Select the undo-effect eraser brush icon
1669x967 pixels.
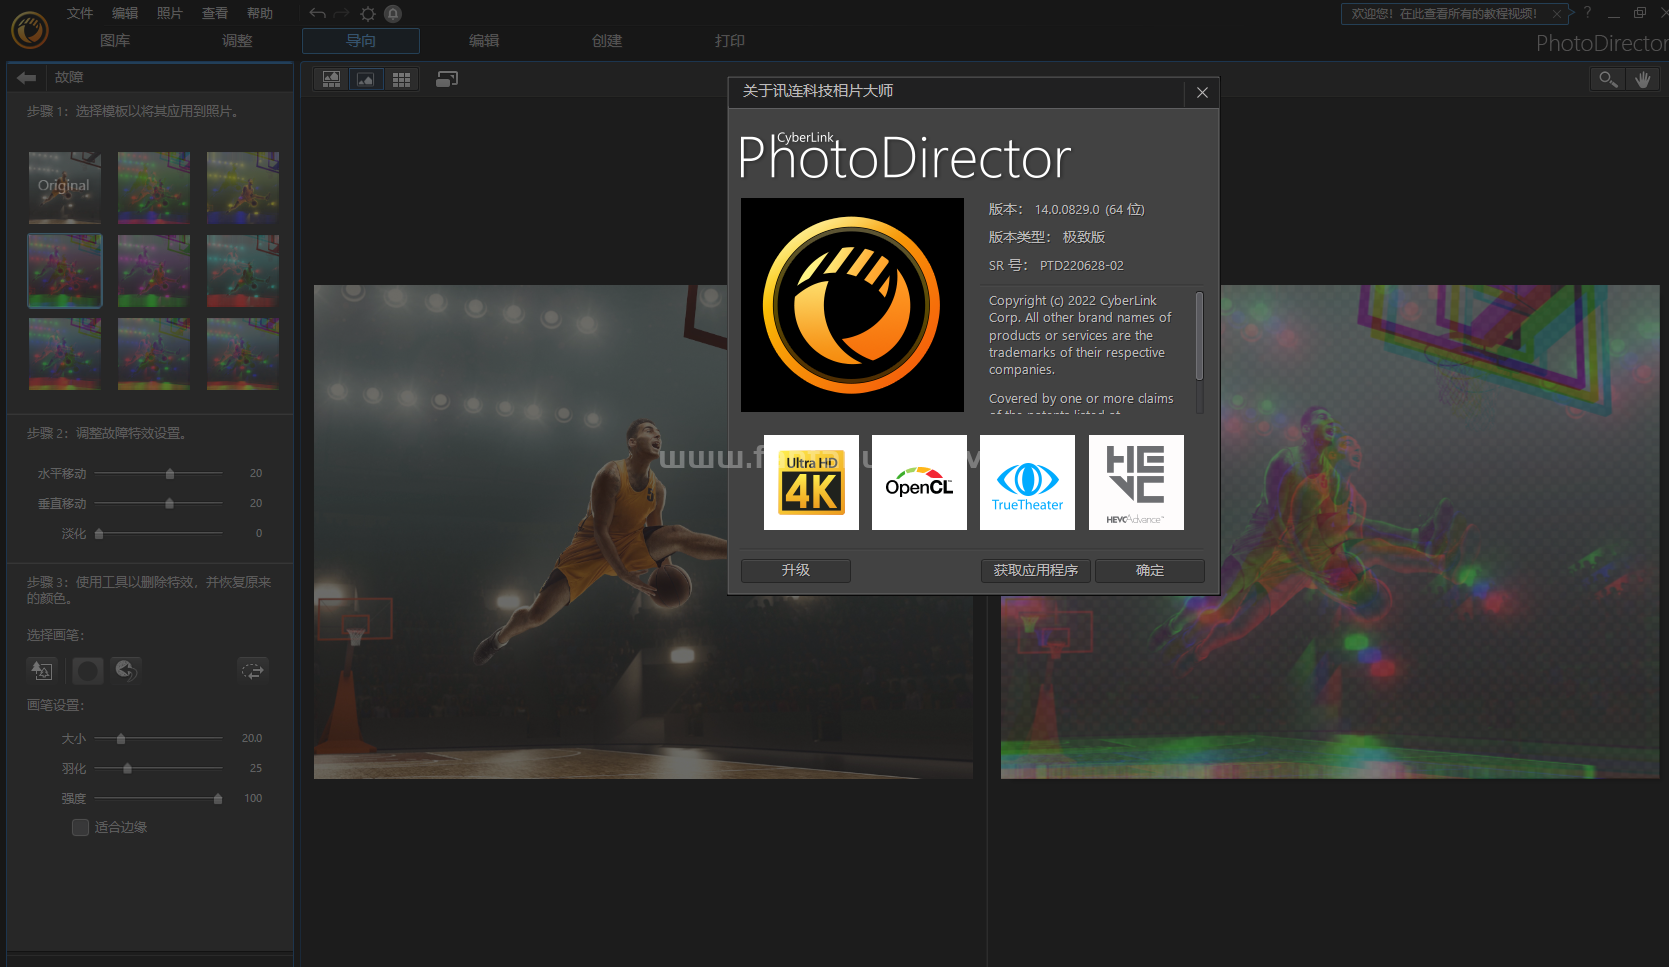(125, 670)
